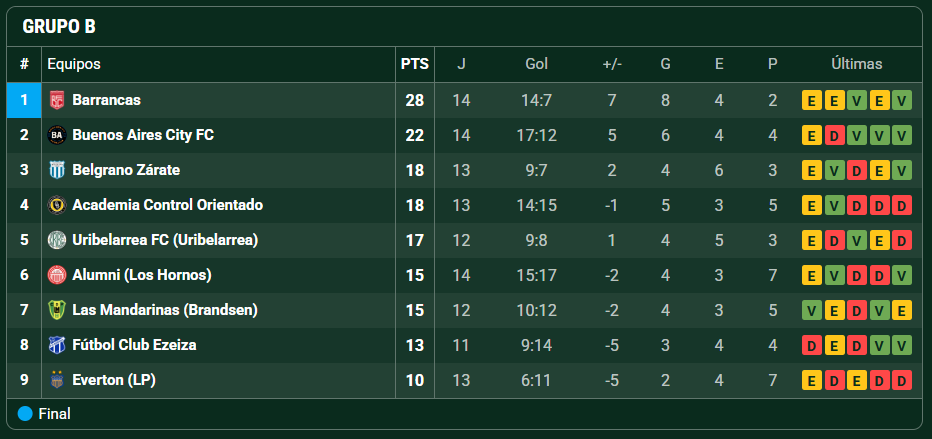932x439 pixels.
Task: Sort the table by the PTS column
Action: pos(415,64)
